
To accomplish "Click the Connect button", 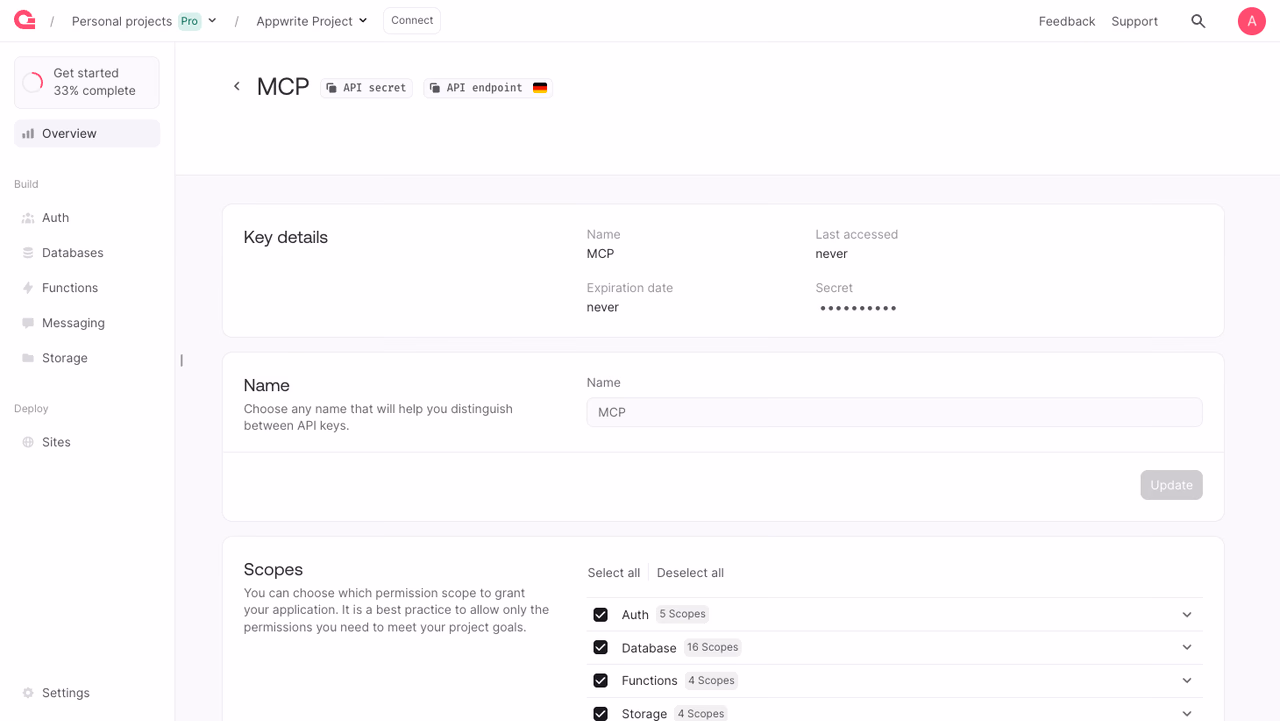I will tap(412, 21).
